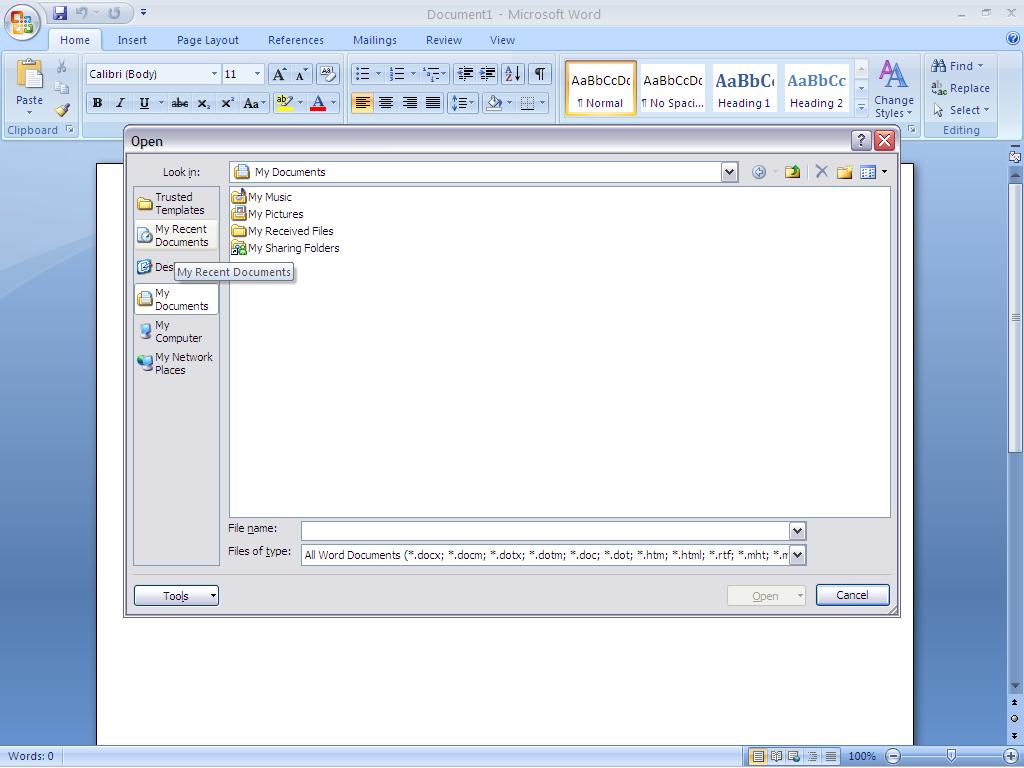Open Views menu in Open dialog
Viewport: 1024px width, 768px height.
coord(874,172)
